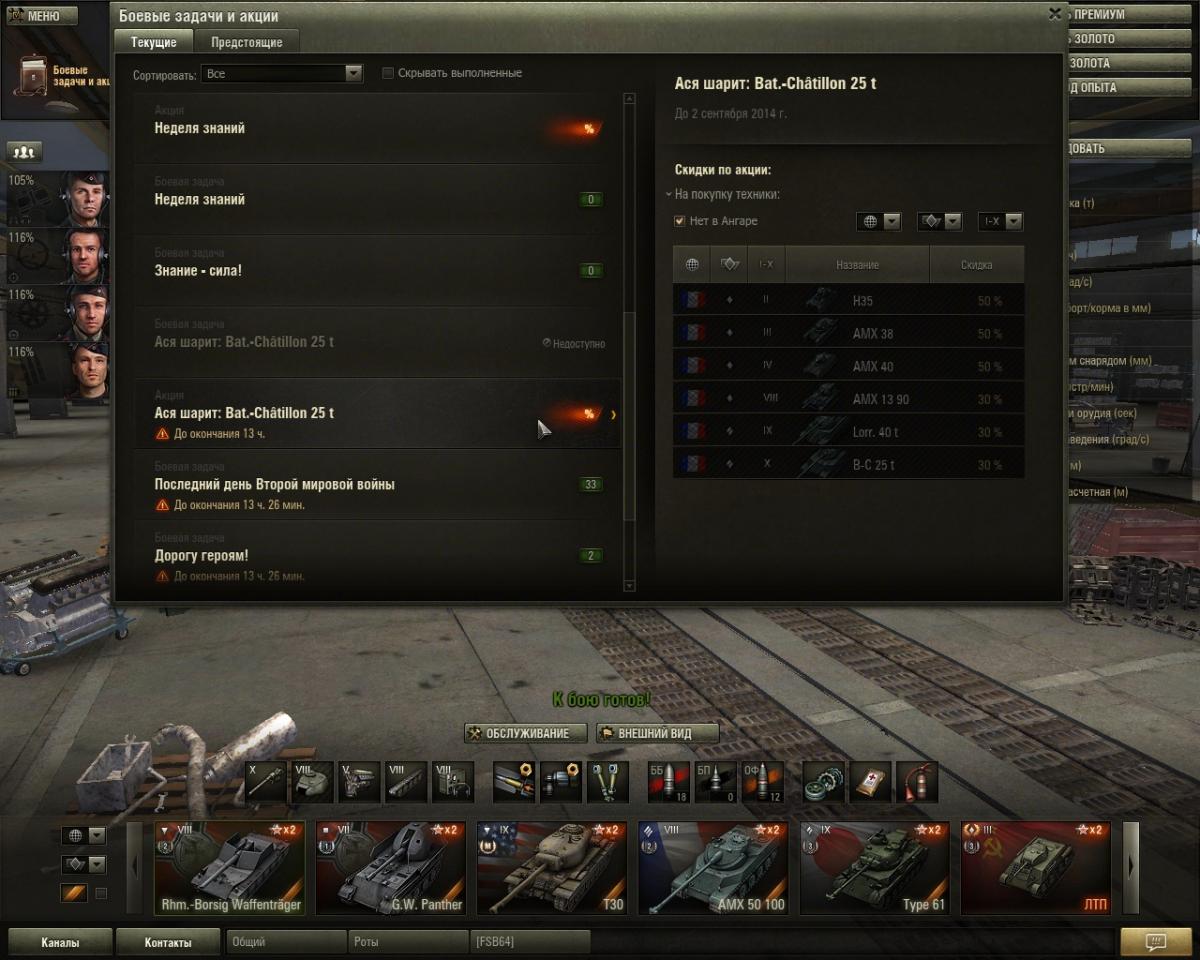Click the Контакты button

[167, 942]
